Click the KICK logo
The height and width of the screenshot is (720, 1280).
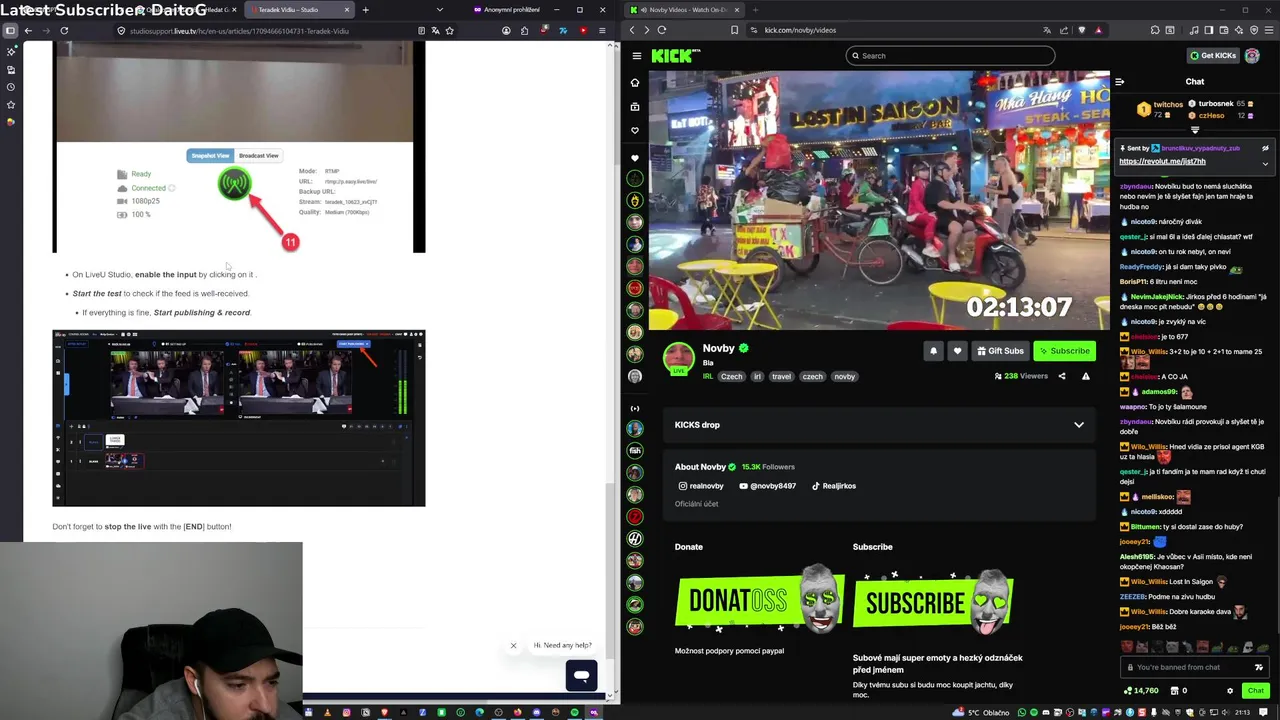pos(671,56)
